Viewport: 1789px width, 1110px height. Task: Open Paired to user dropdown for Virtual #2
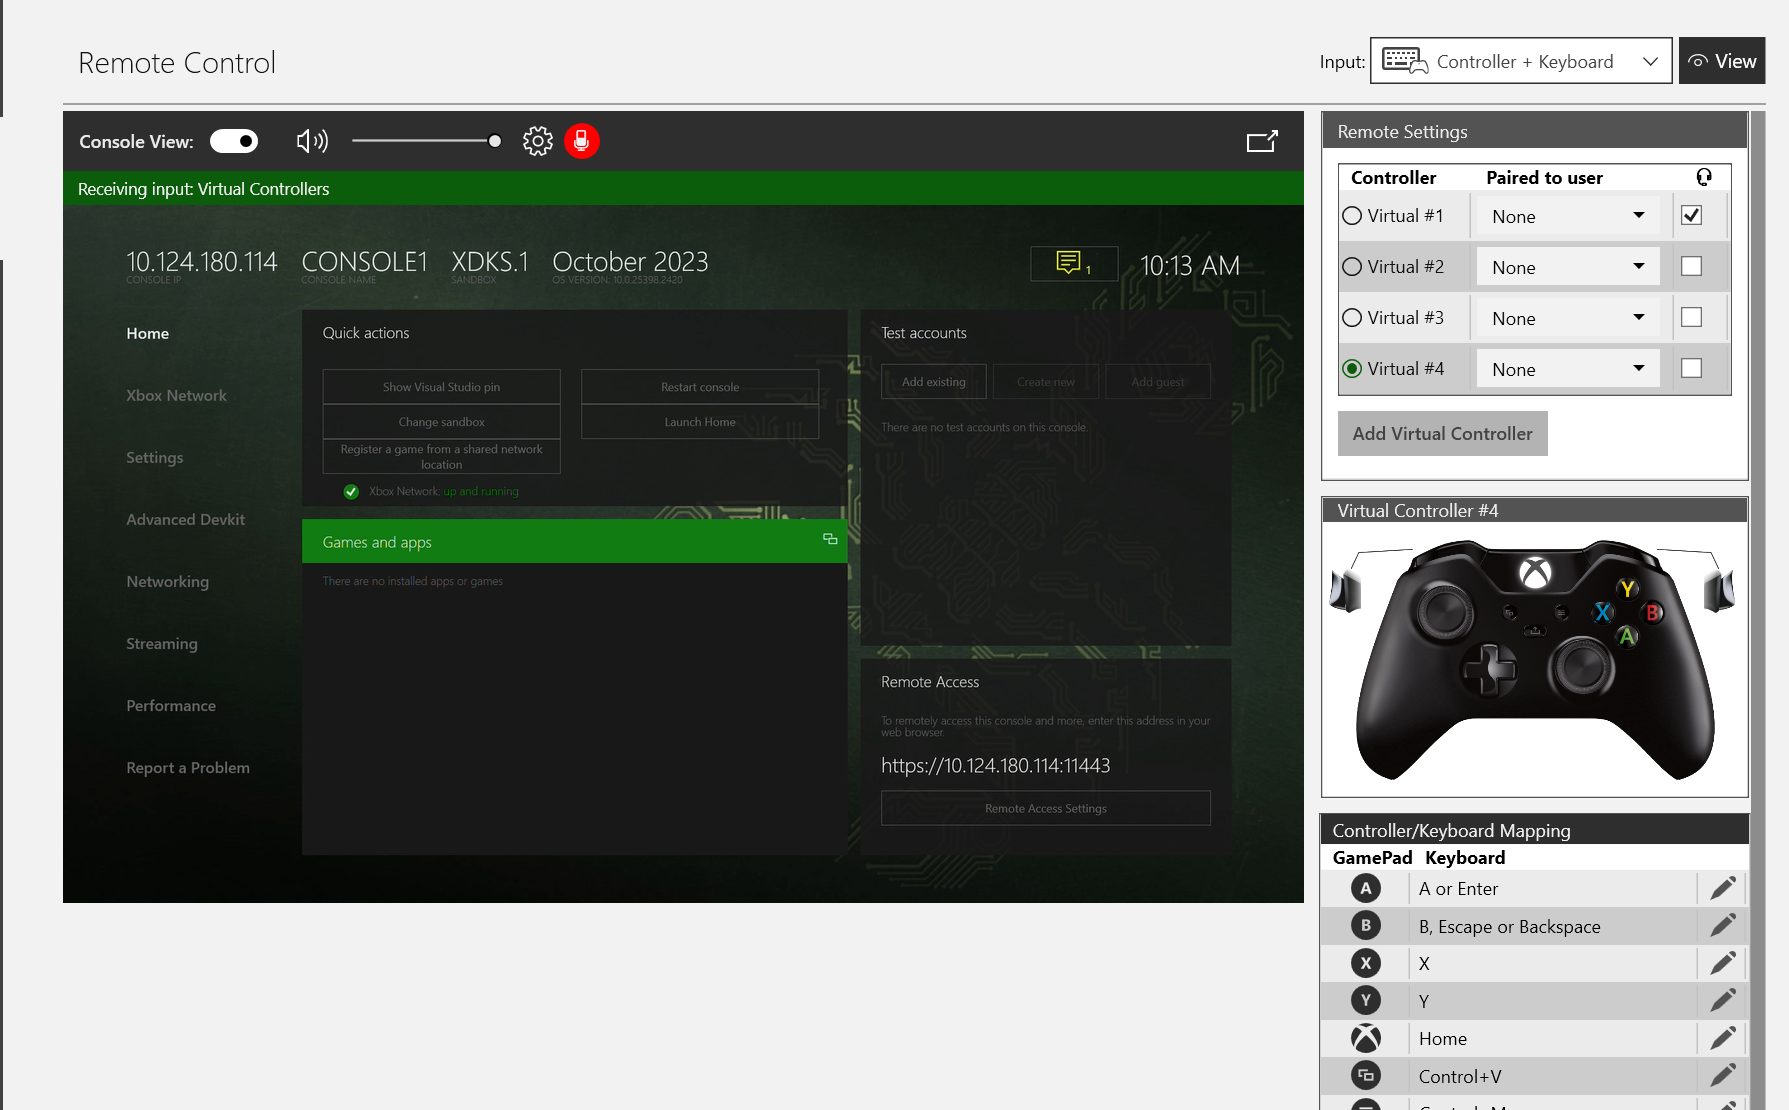pos(1568,267)
